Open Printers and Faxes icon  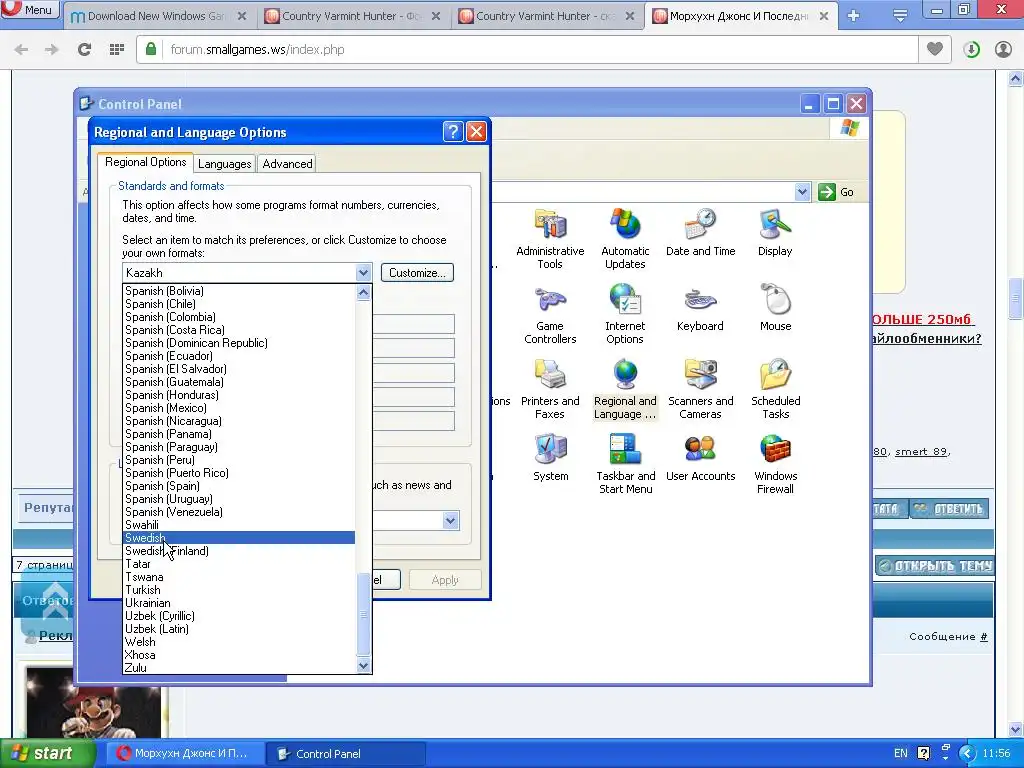pos(550,389)
